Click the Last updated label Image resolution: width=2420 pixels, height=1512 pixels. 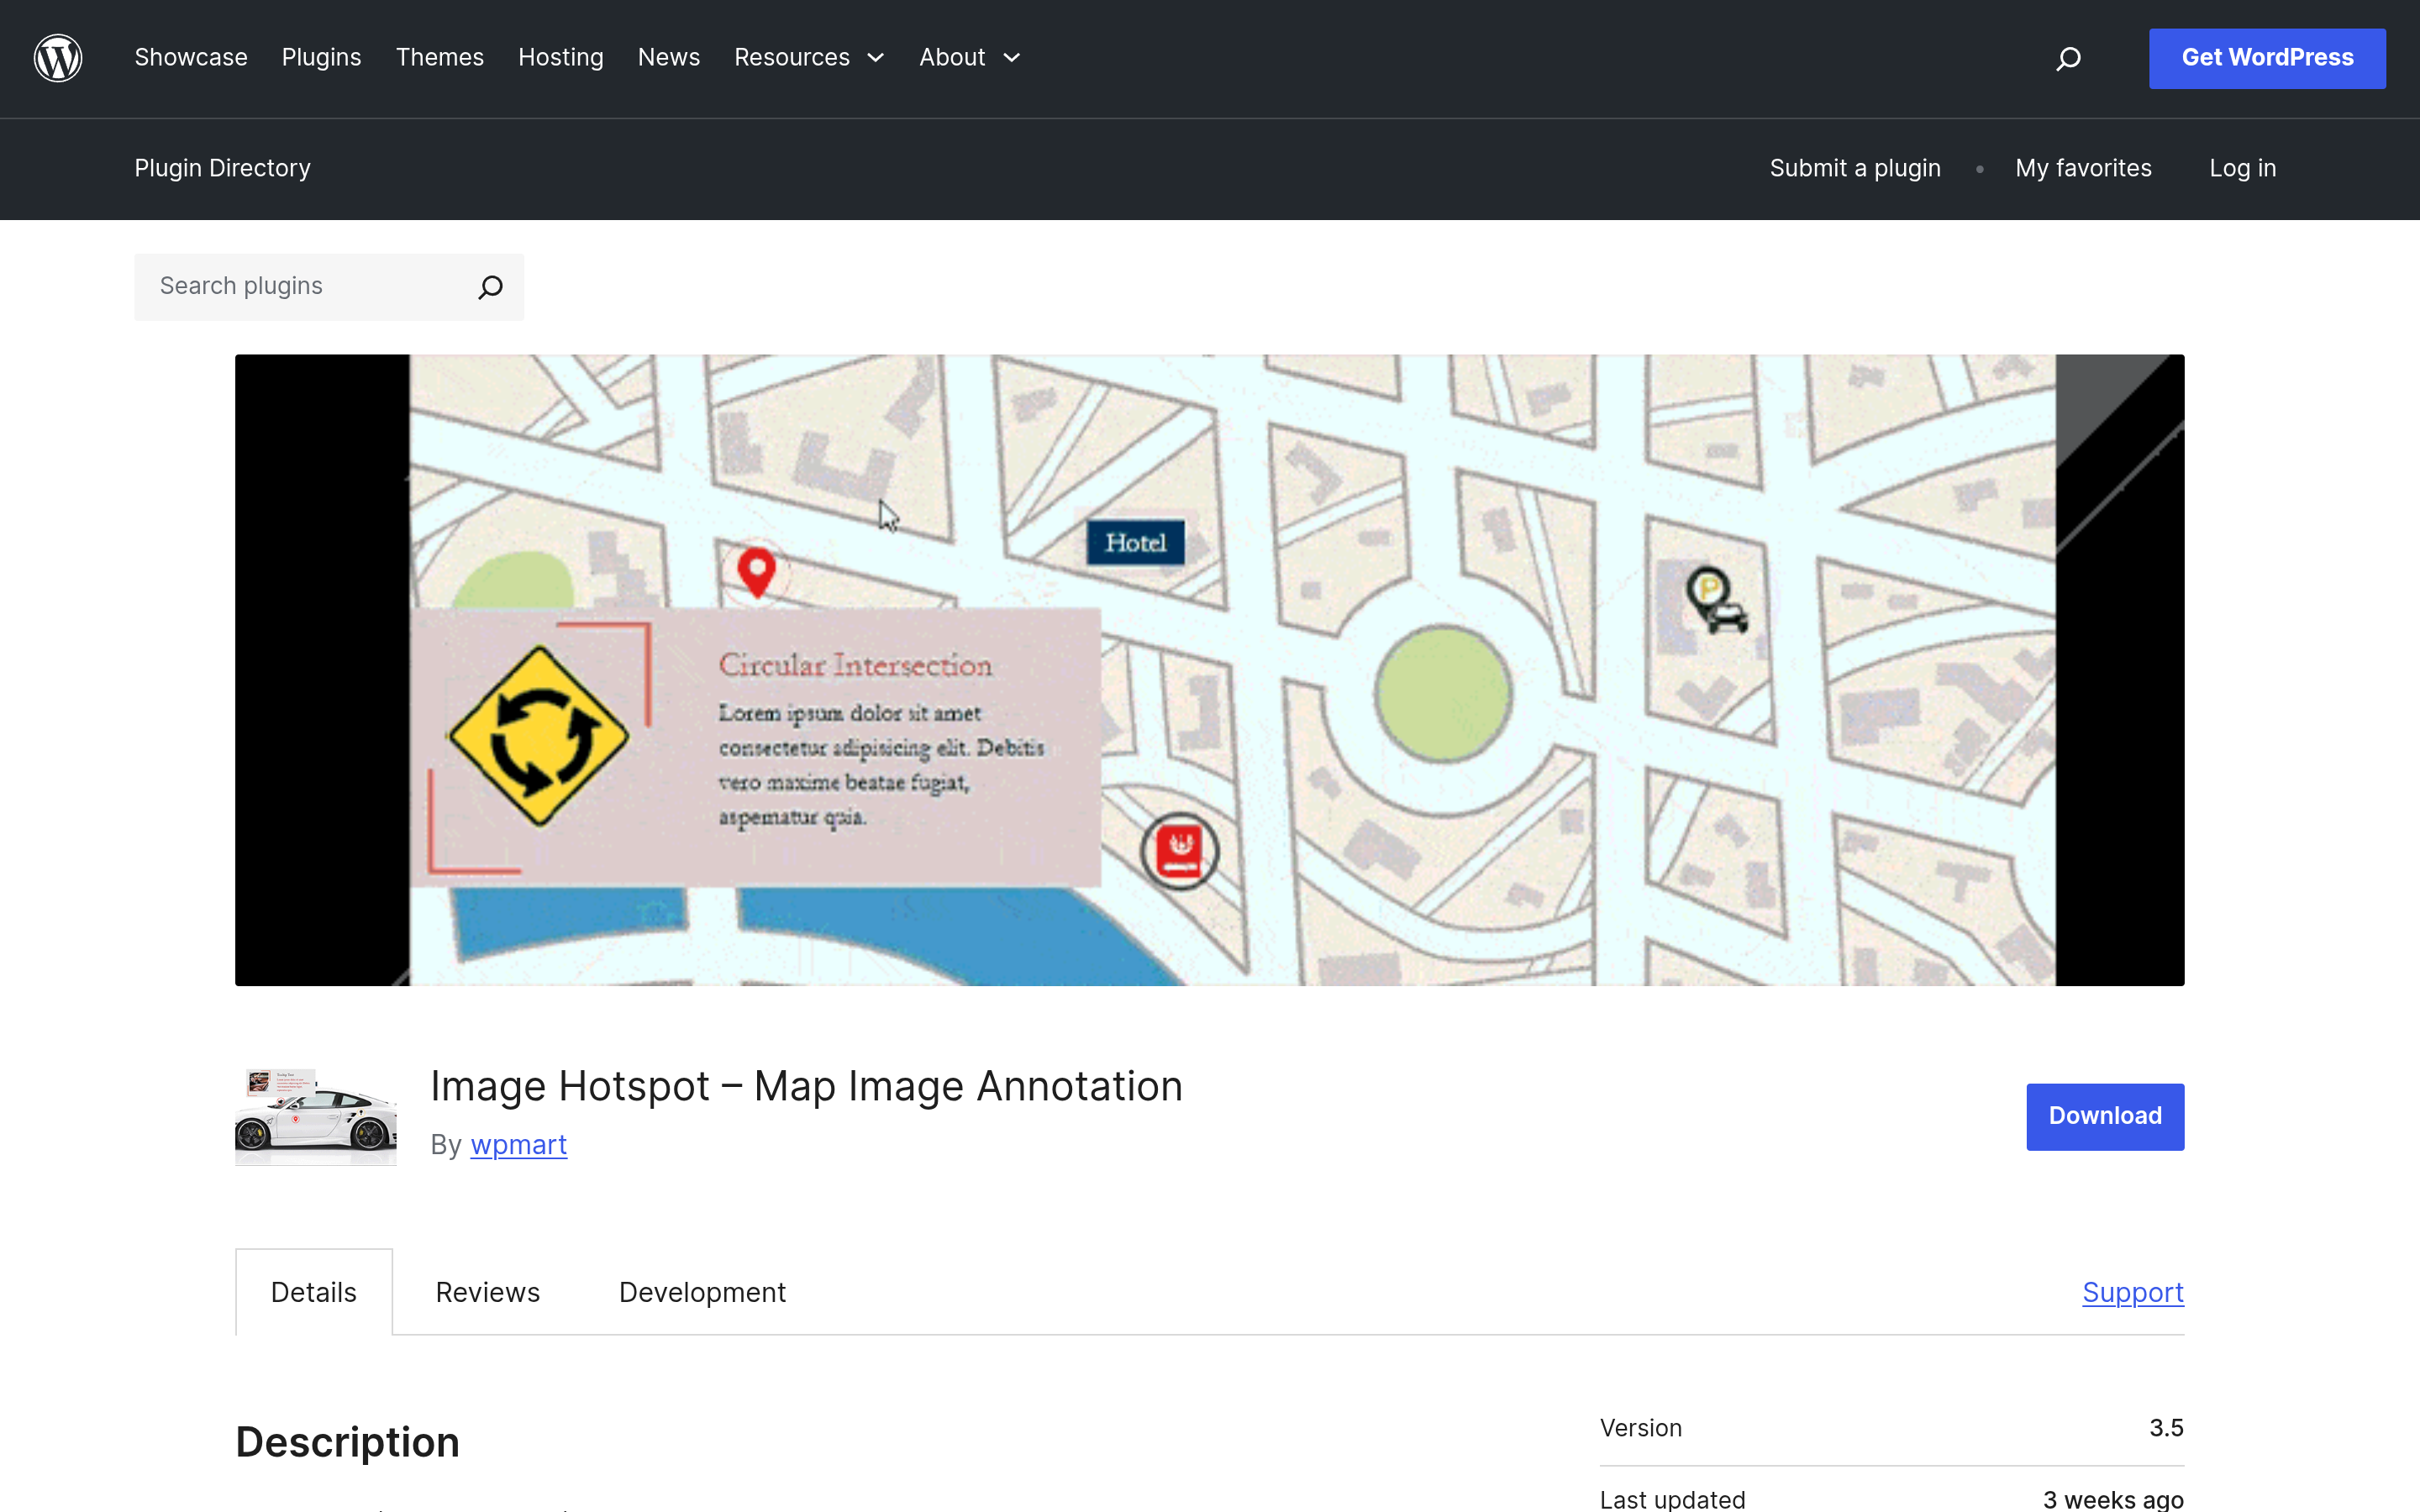(x=1672, y=1499)
